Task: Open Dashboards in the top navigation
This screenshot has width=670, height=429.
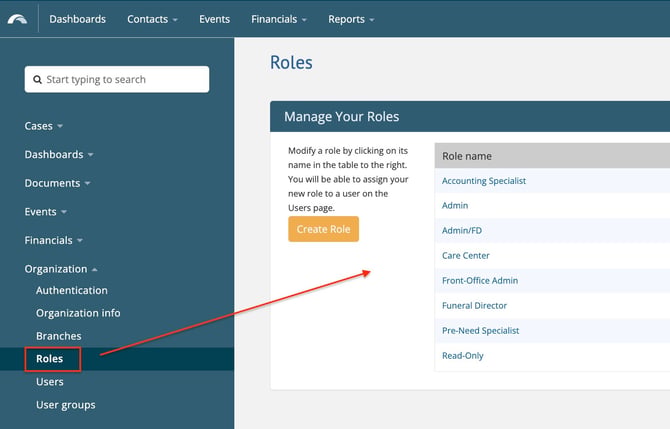Action: pos(77,19)
